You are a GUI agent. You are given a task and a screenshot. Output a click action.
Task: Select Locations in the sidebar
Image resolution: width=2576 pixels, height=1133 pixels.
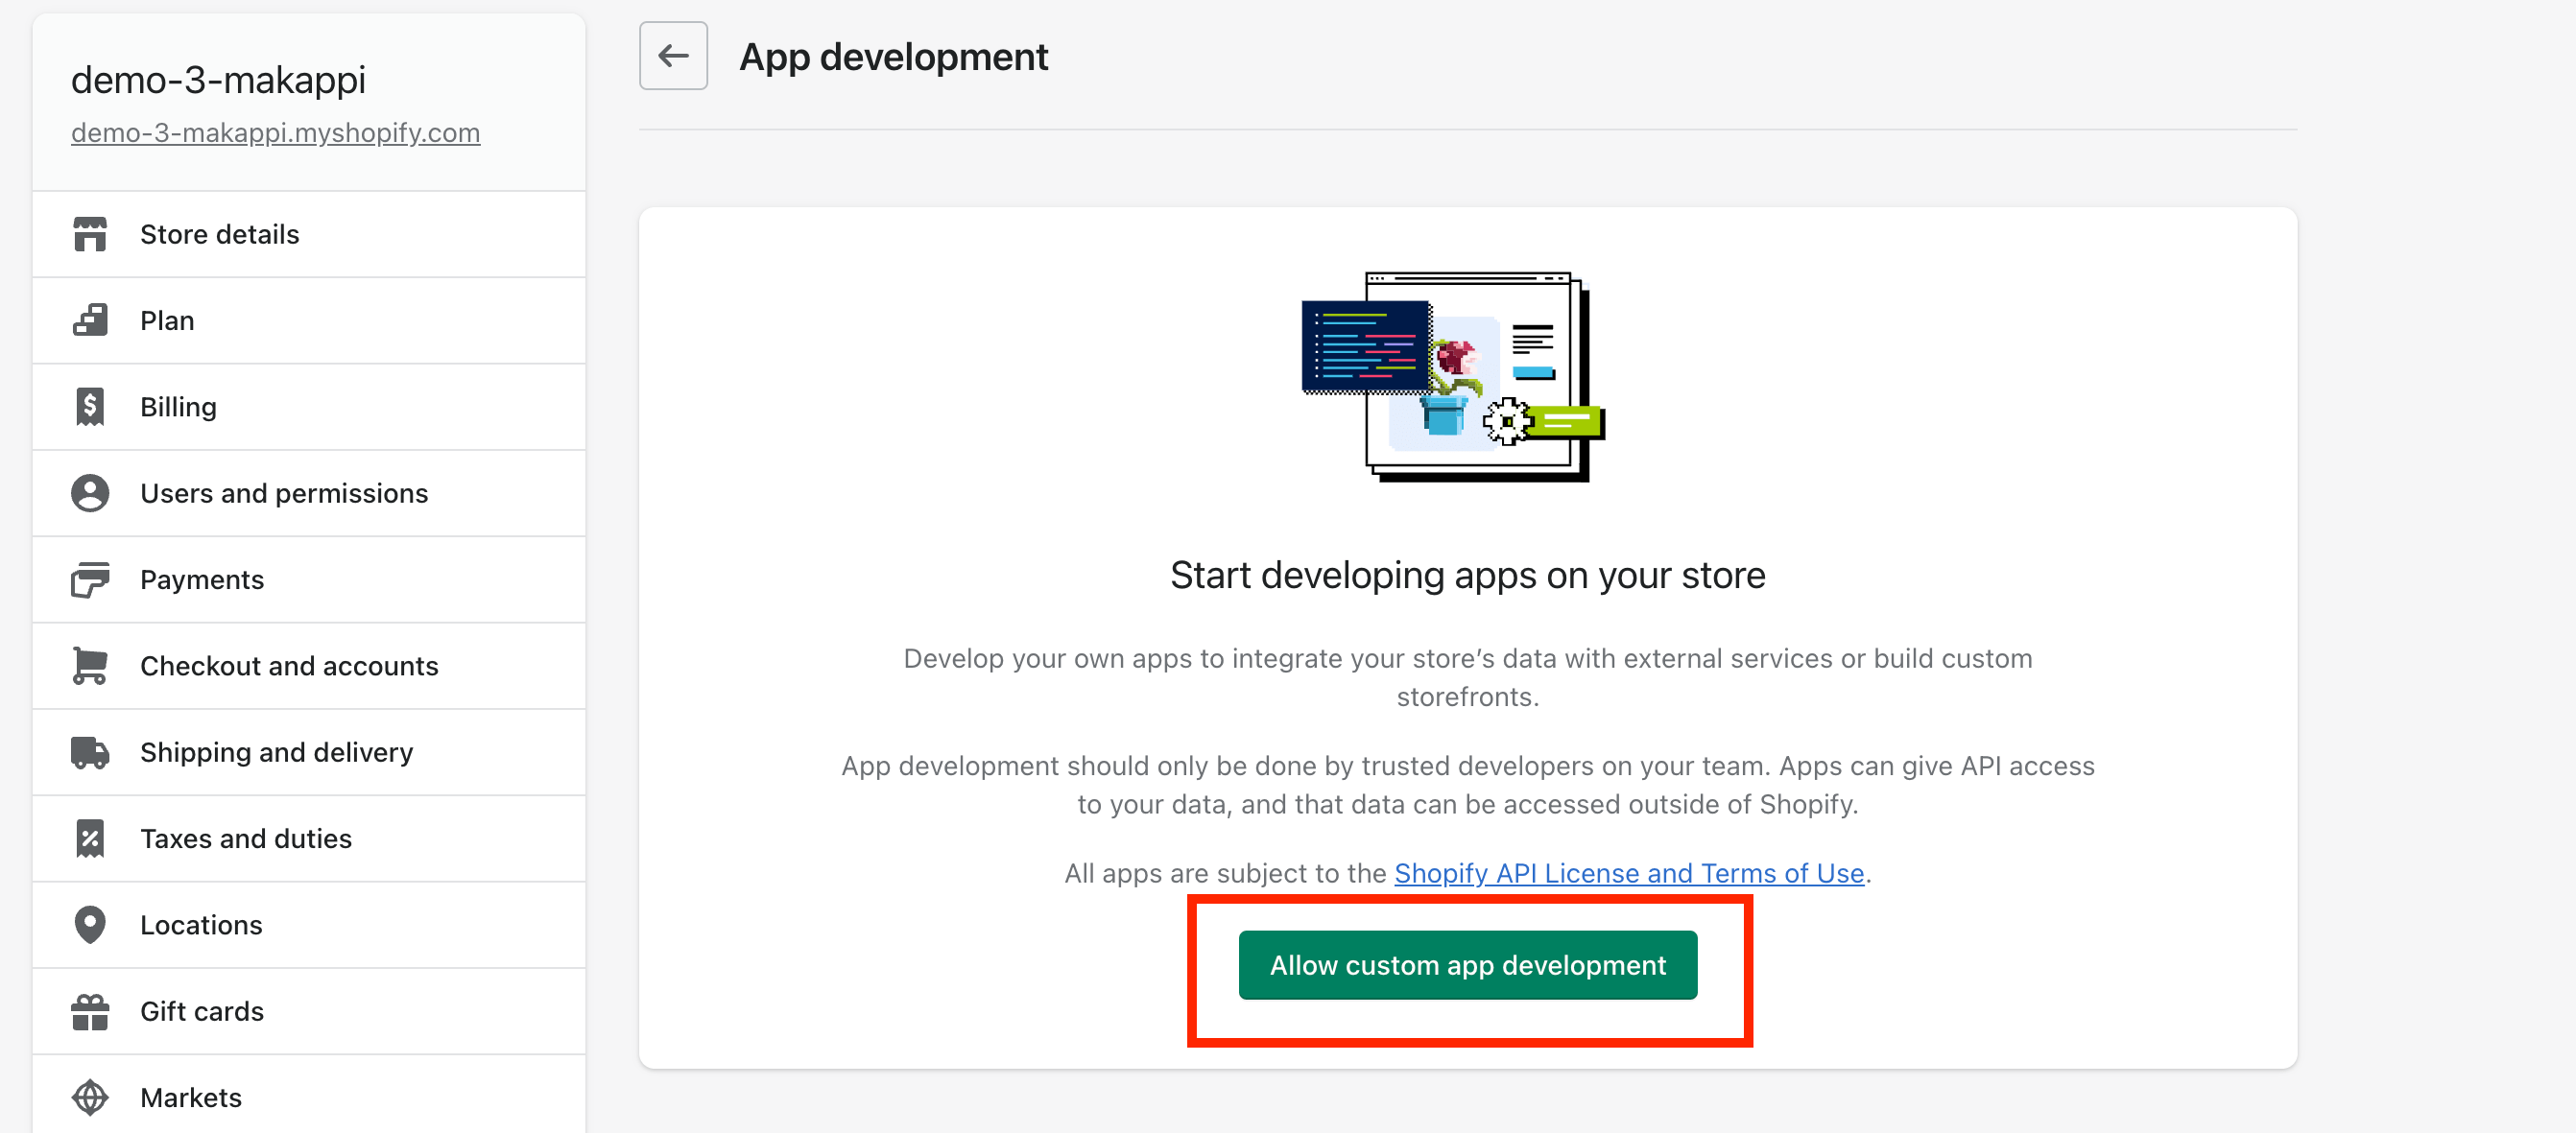(x=309, y=925)
